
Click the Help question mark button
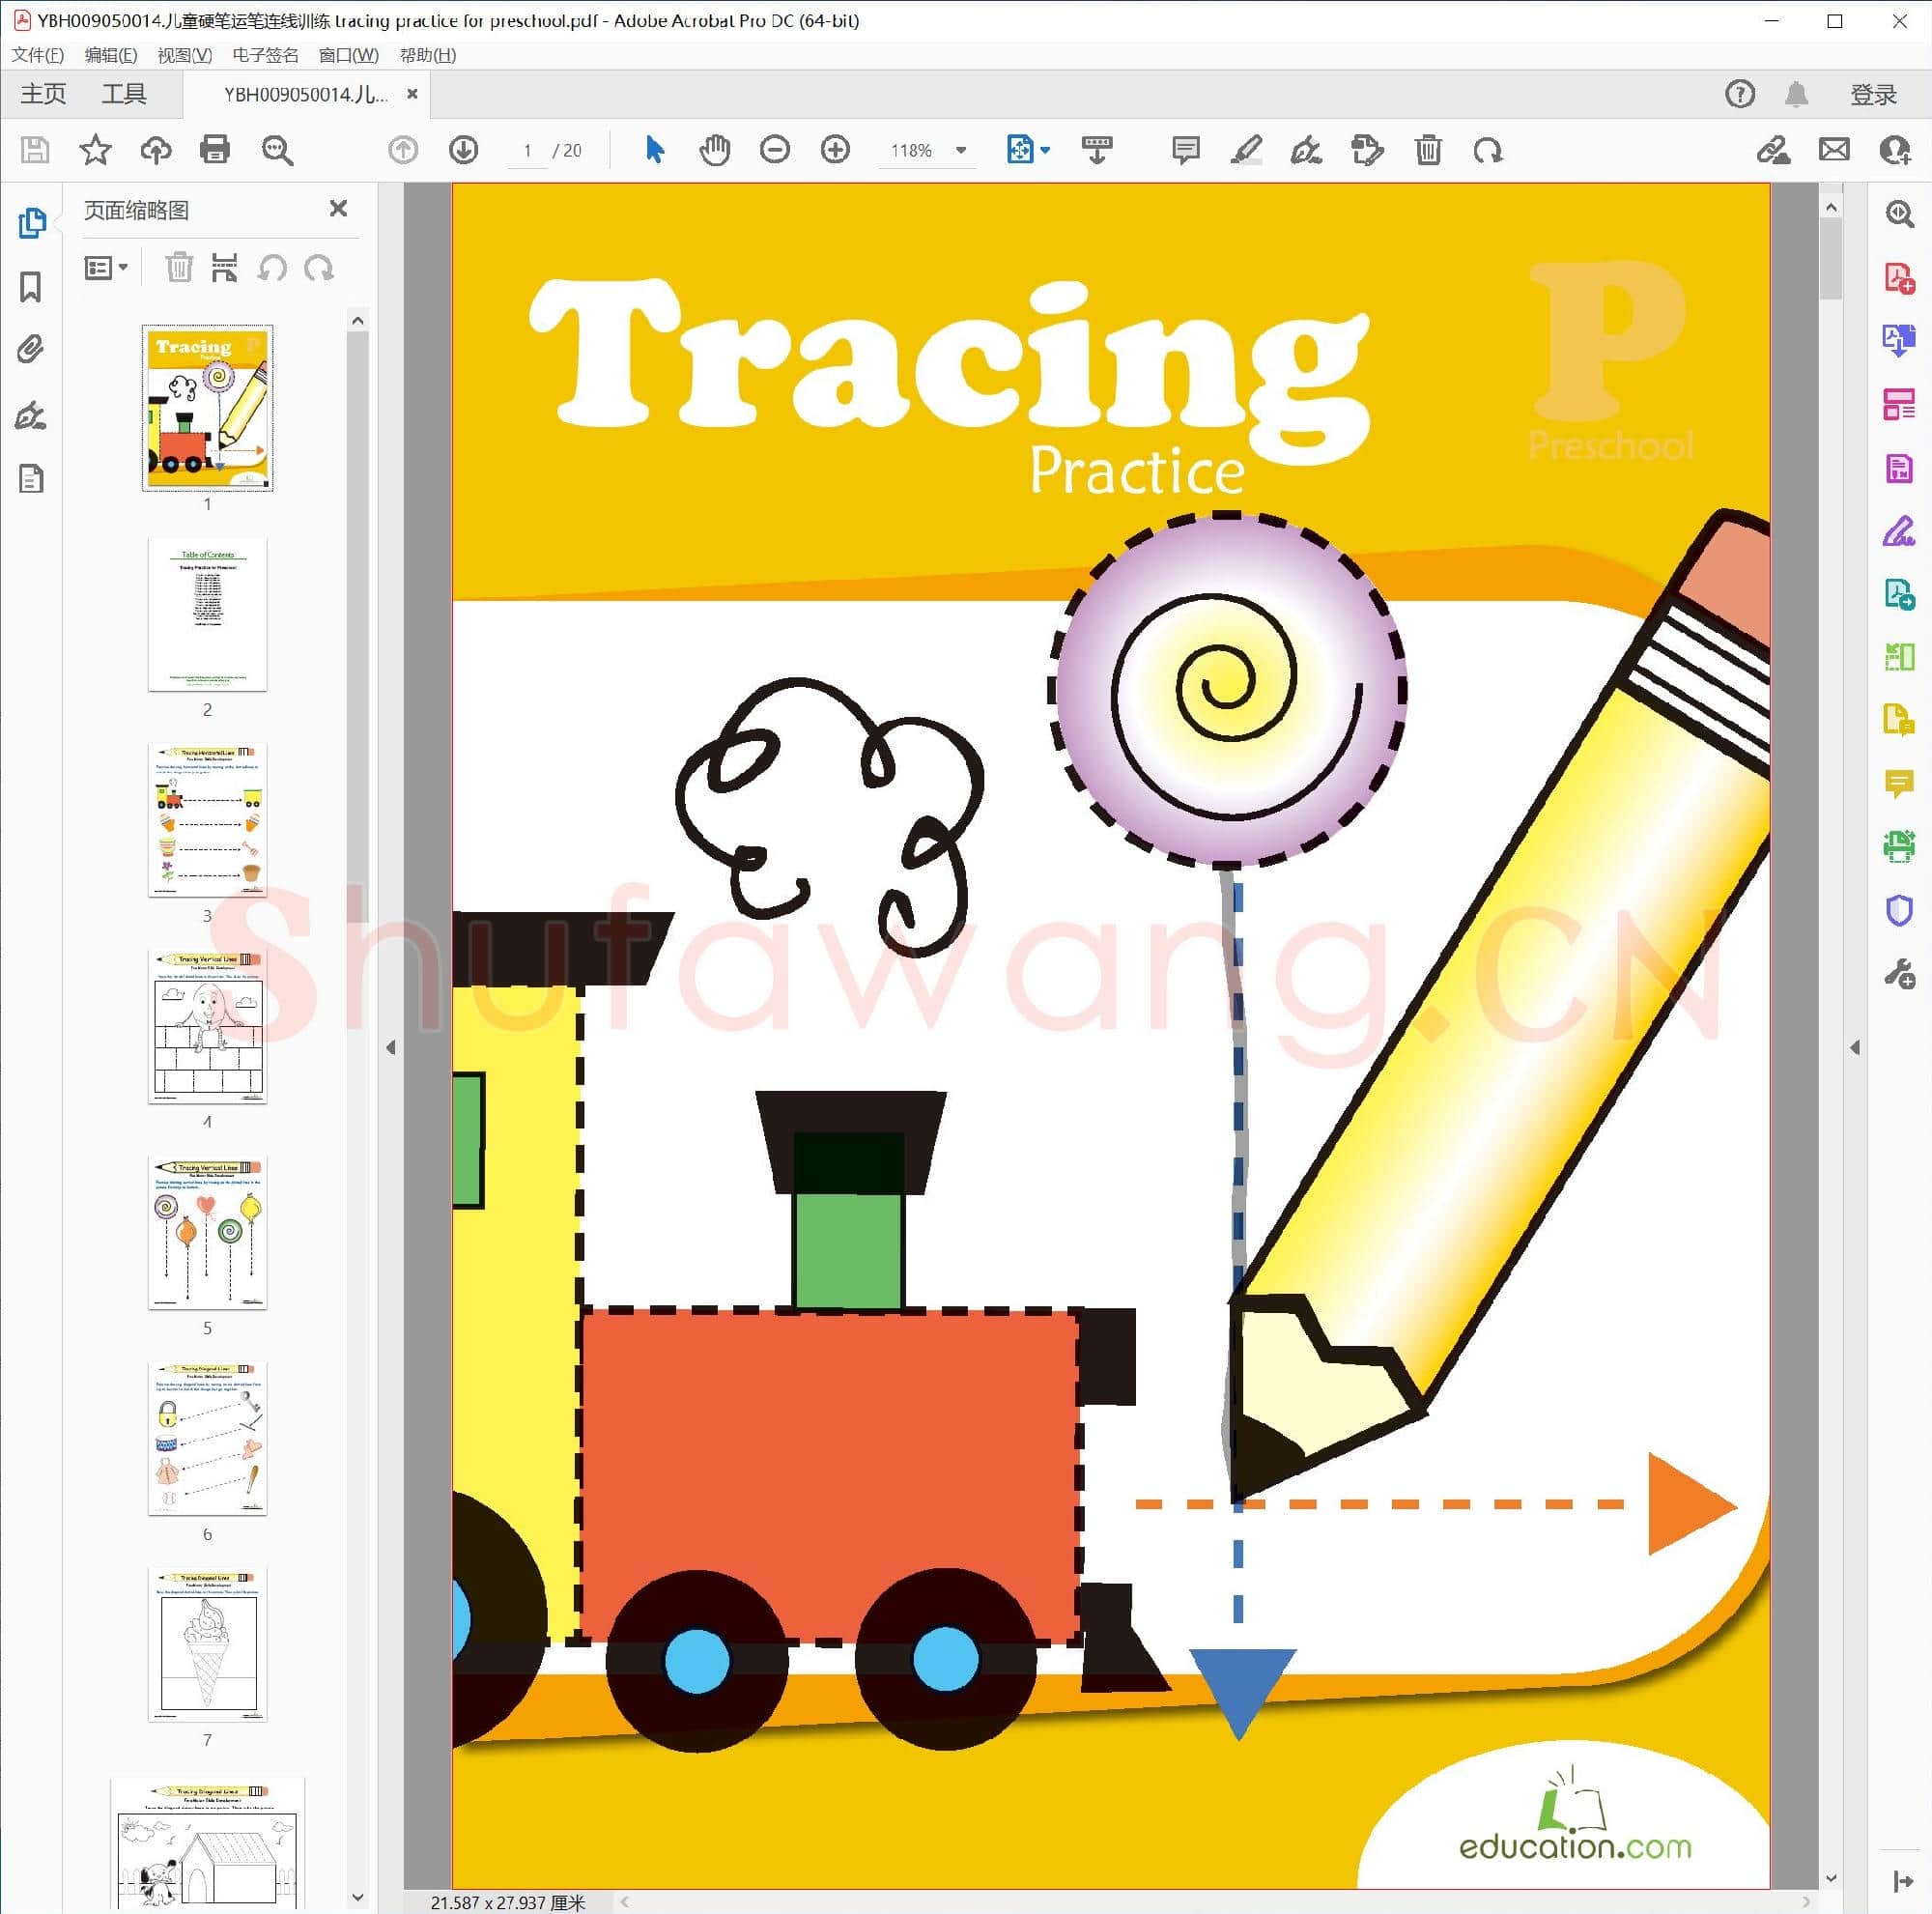click(1740, 93)
